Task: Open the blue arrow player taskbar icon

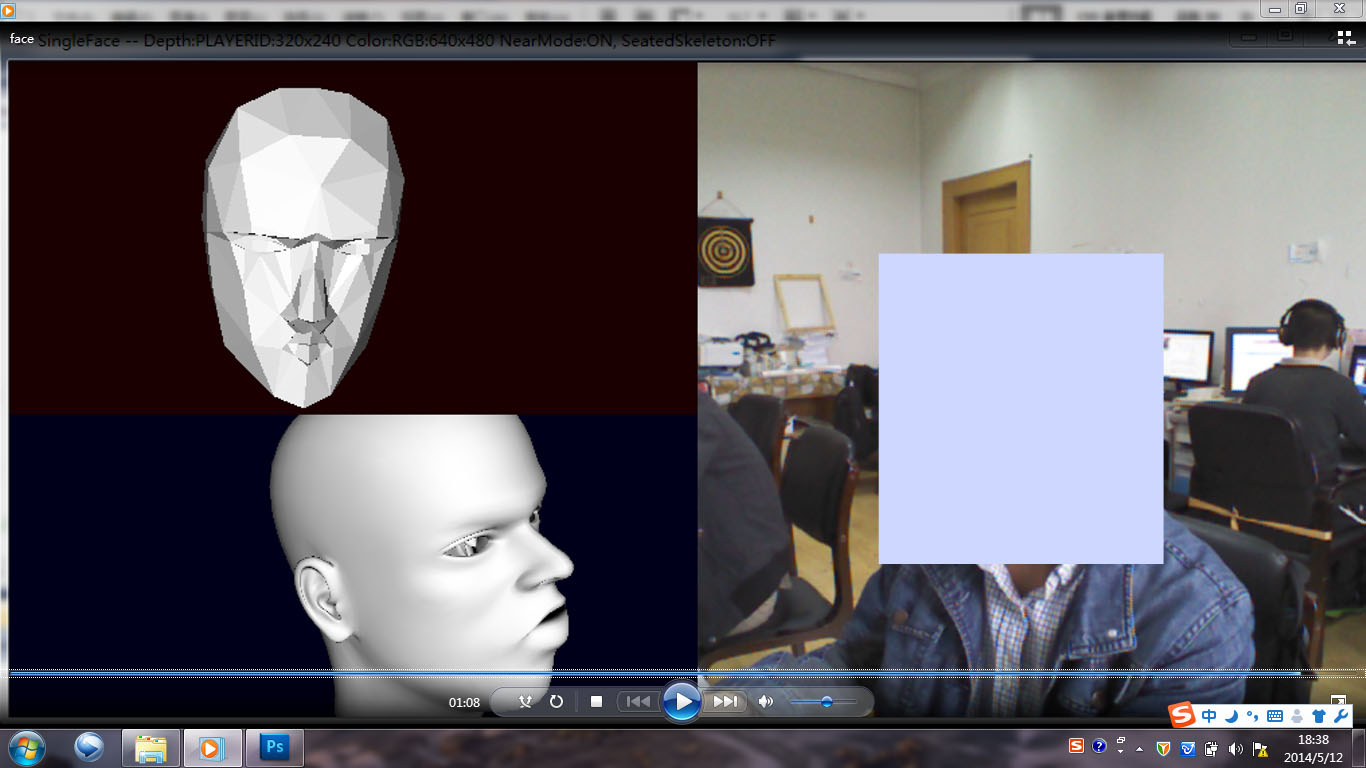Action: point(89,748)
